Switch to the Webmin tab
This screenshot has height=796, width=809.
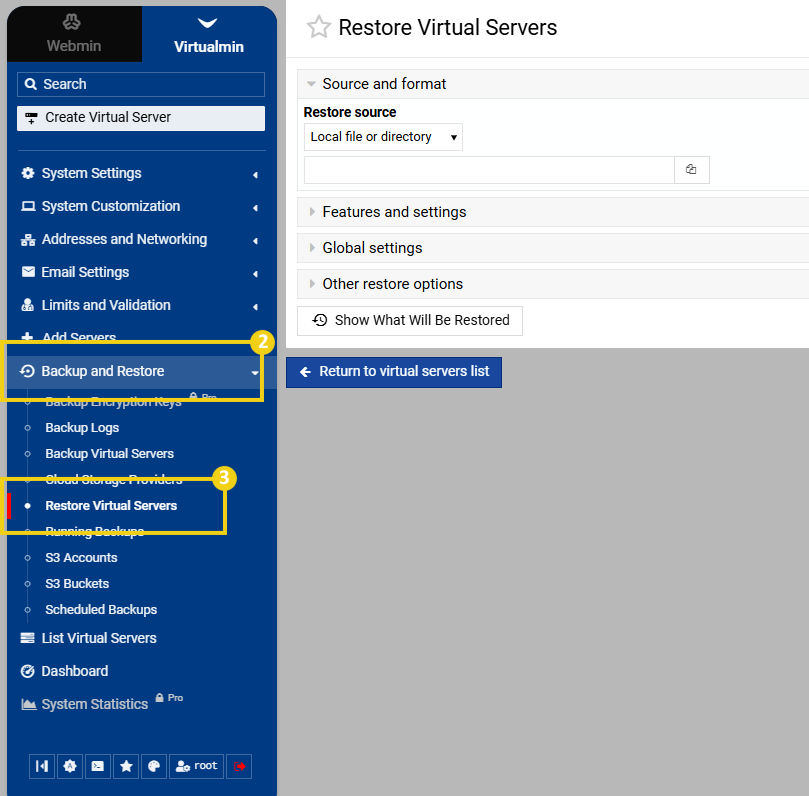coord(73,33)
